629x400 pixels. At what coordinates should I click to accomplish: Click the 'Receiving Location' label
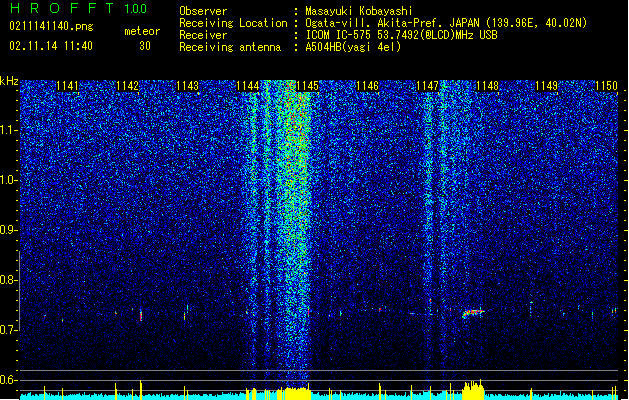(x=233, y=23)
